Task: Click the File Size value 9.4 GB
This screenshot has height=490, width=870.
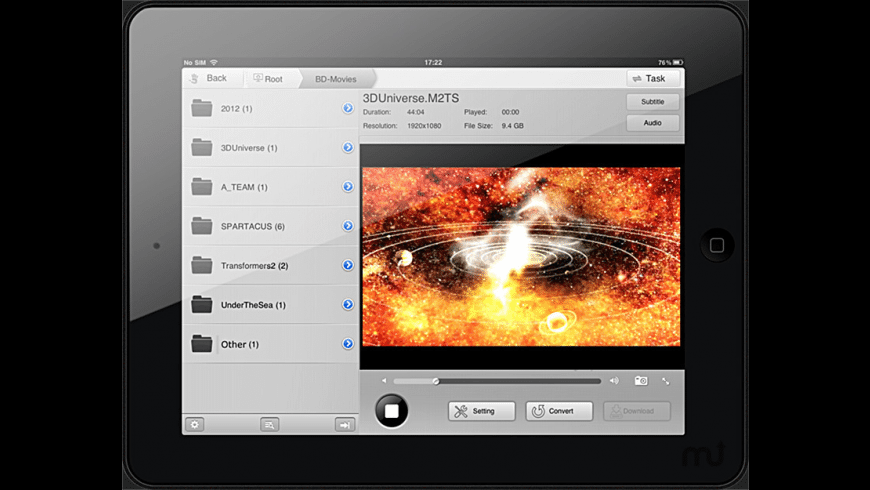Action: 513,126
